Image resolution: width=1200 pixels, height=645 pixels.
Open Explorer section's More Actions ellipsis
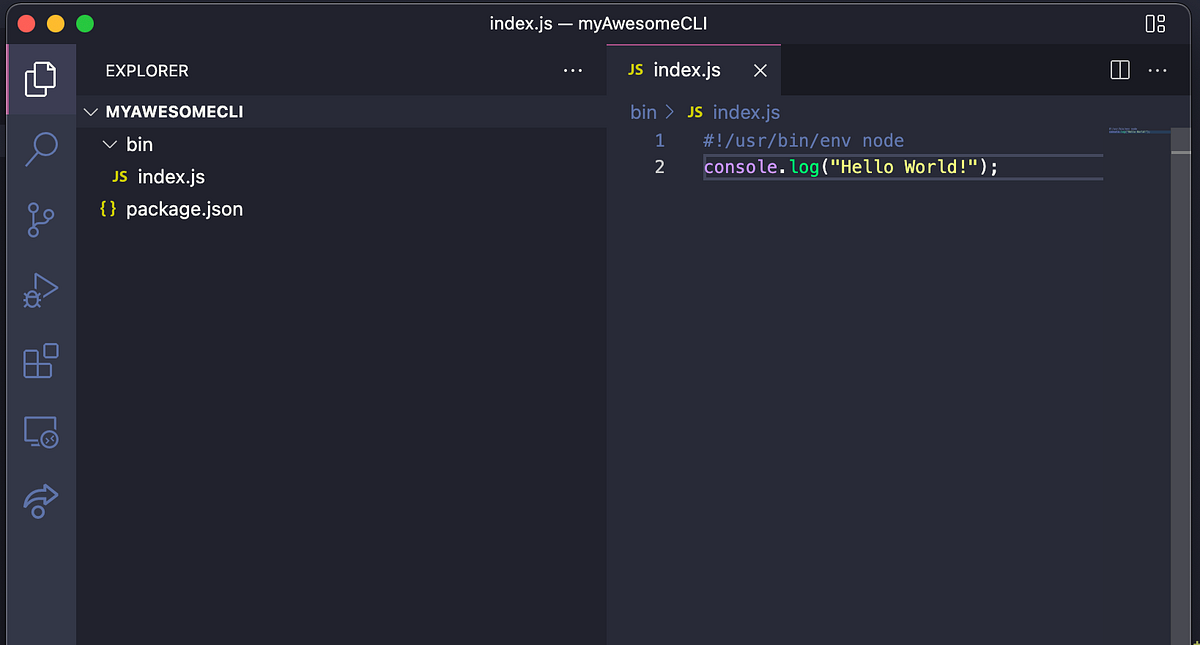[x=572, y=70]
